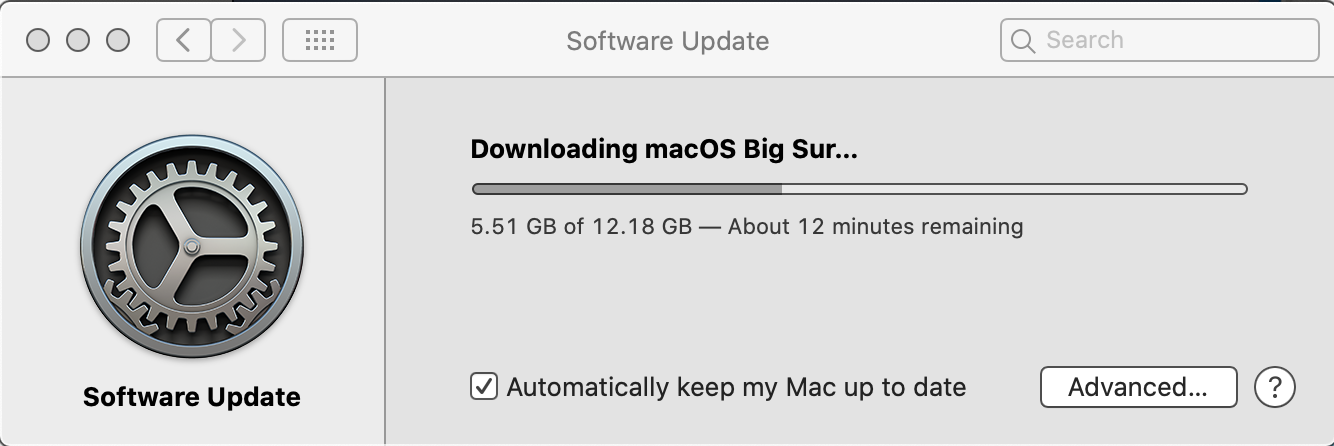The height and width of the screenshot is (446, 1334).
Task: Uncheck Automatically keep my Mac up to date
Action: pos(484,386)
